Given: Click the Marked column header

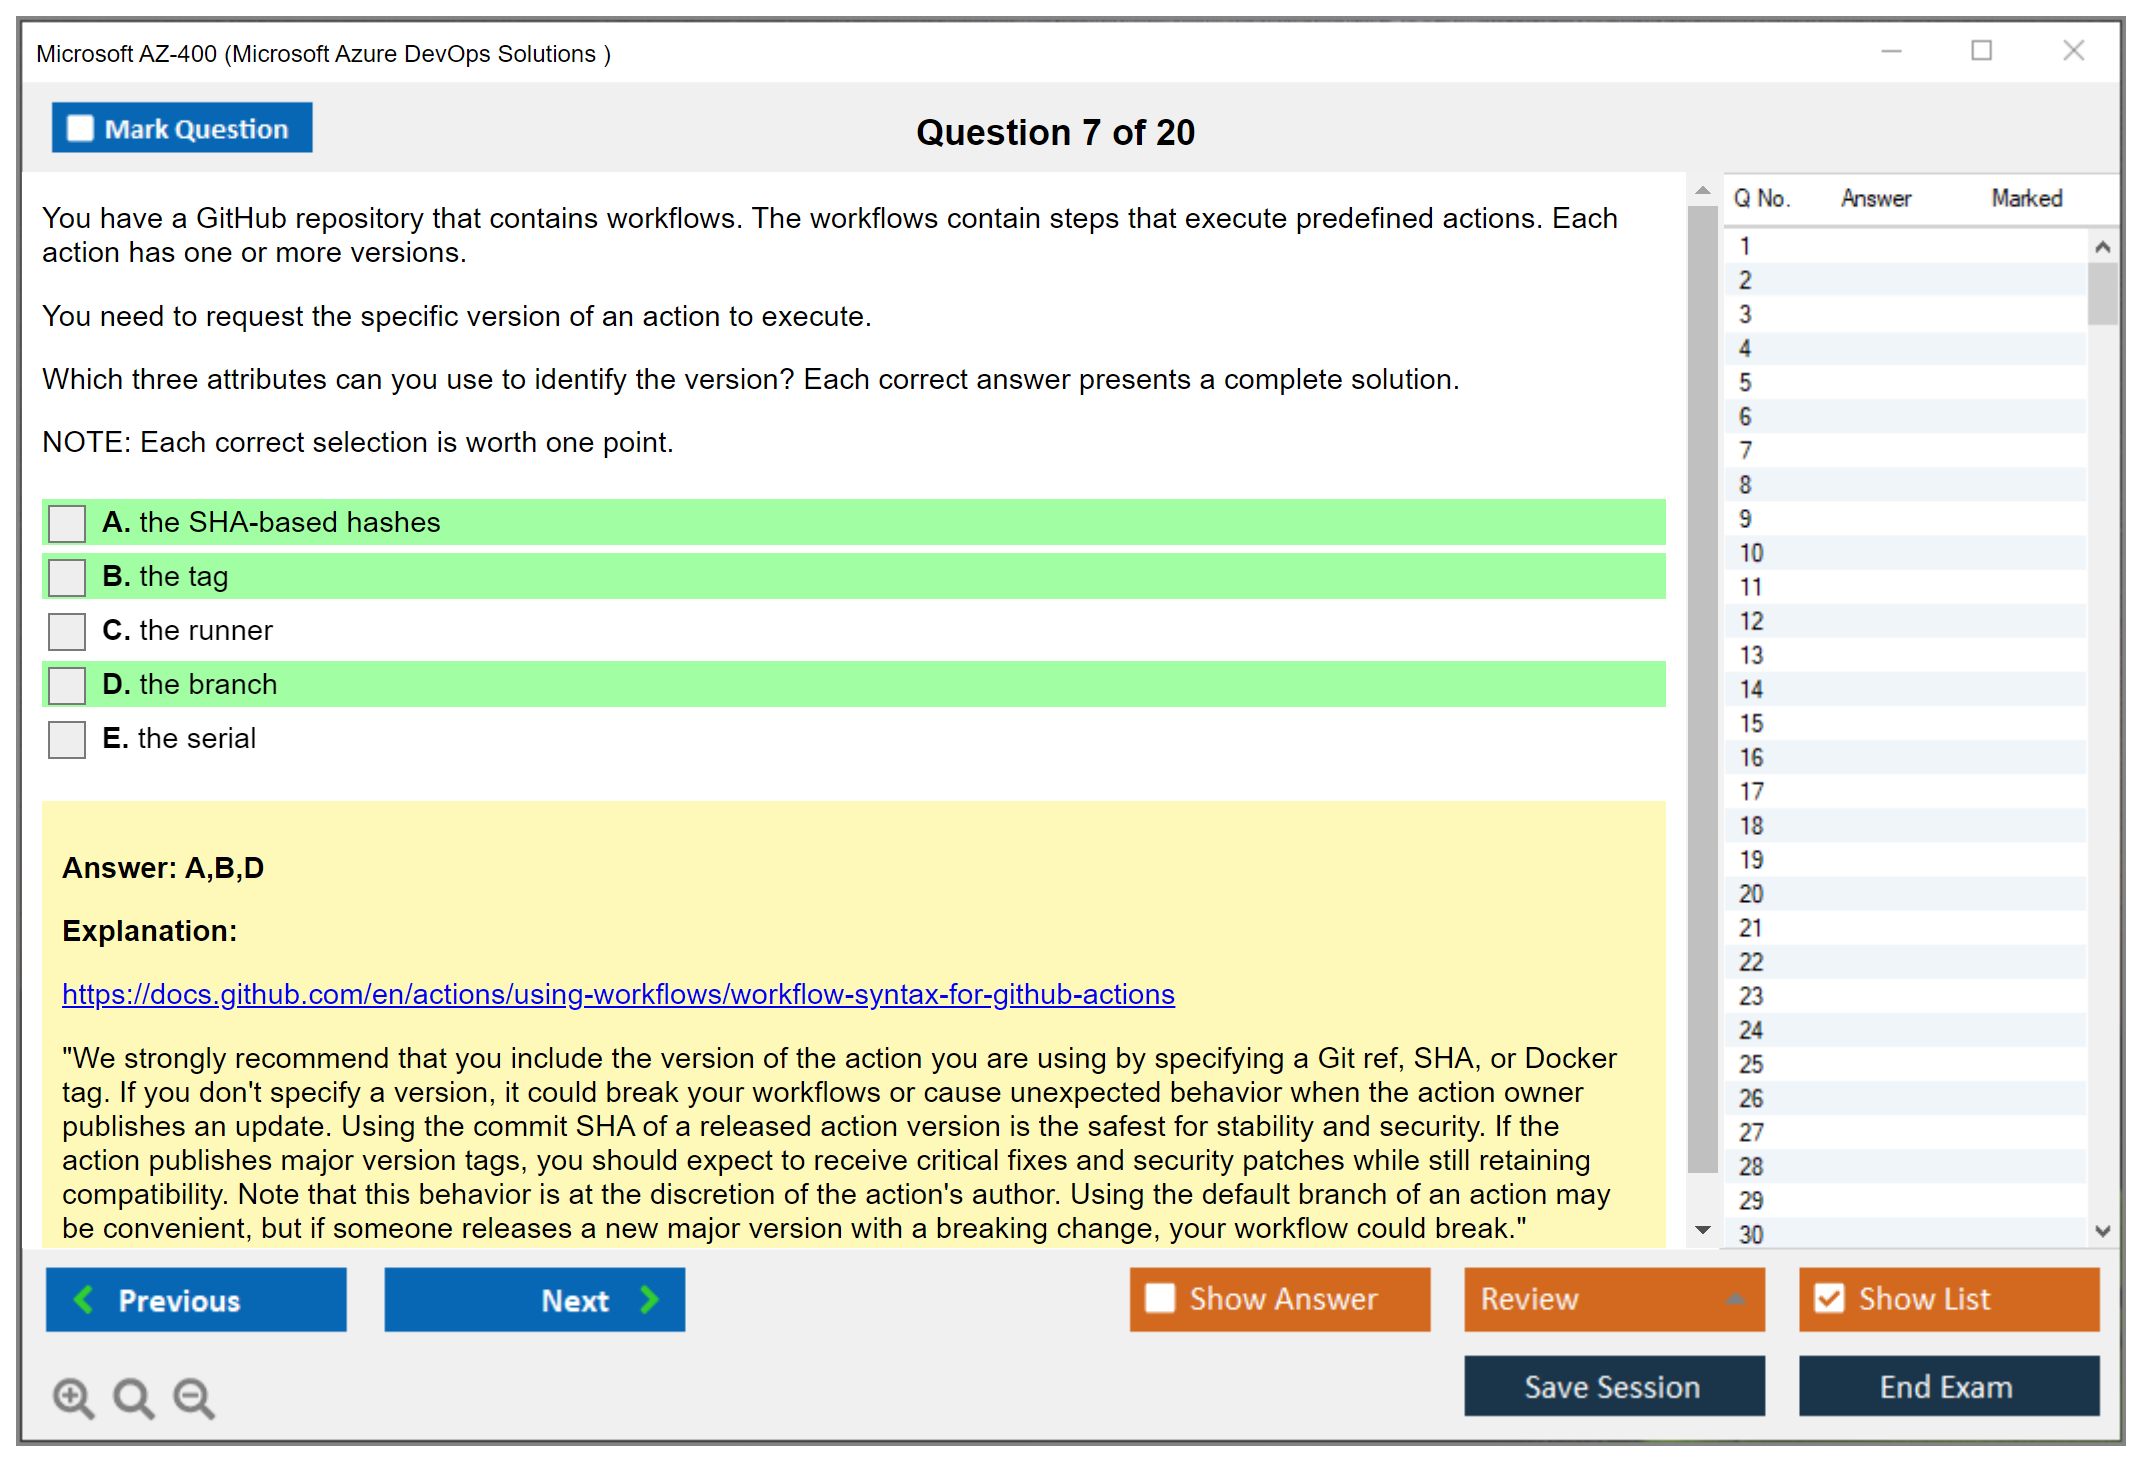Looking at the screenshot, I should (x=2026, y=198).
